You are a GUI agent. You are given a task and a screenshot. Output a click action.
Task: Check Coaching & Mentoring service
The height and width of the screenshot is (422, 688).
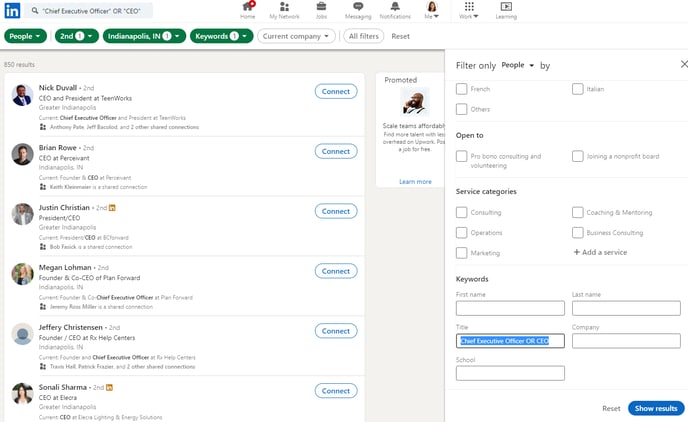click(577, 212)
